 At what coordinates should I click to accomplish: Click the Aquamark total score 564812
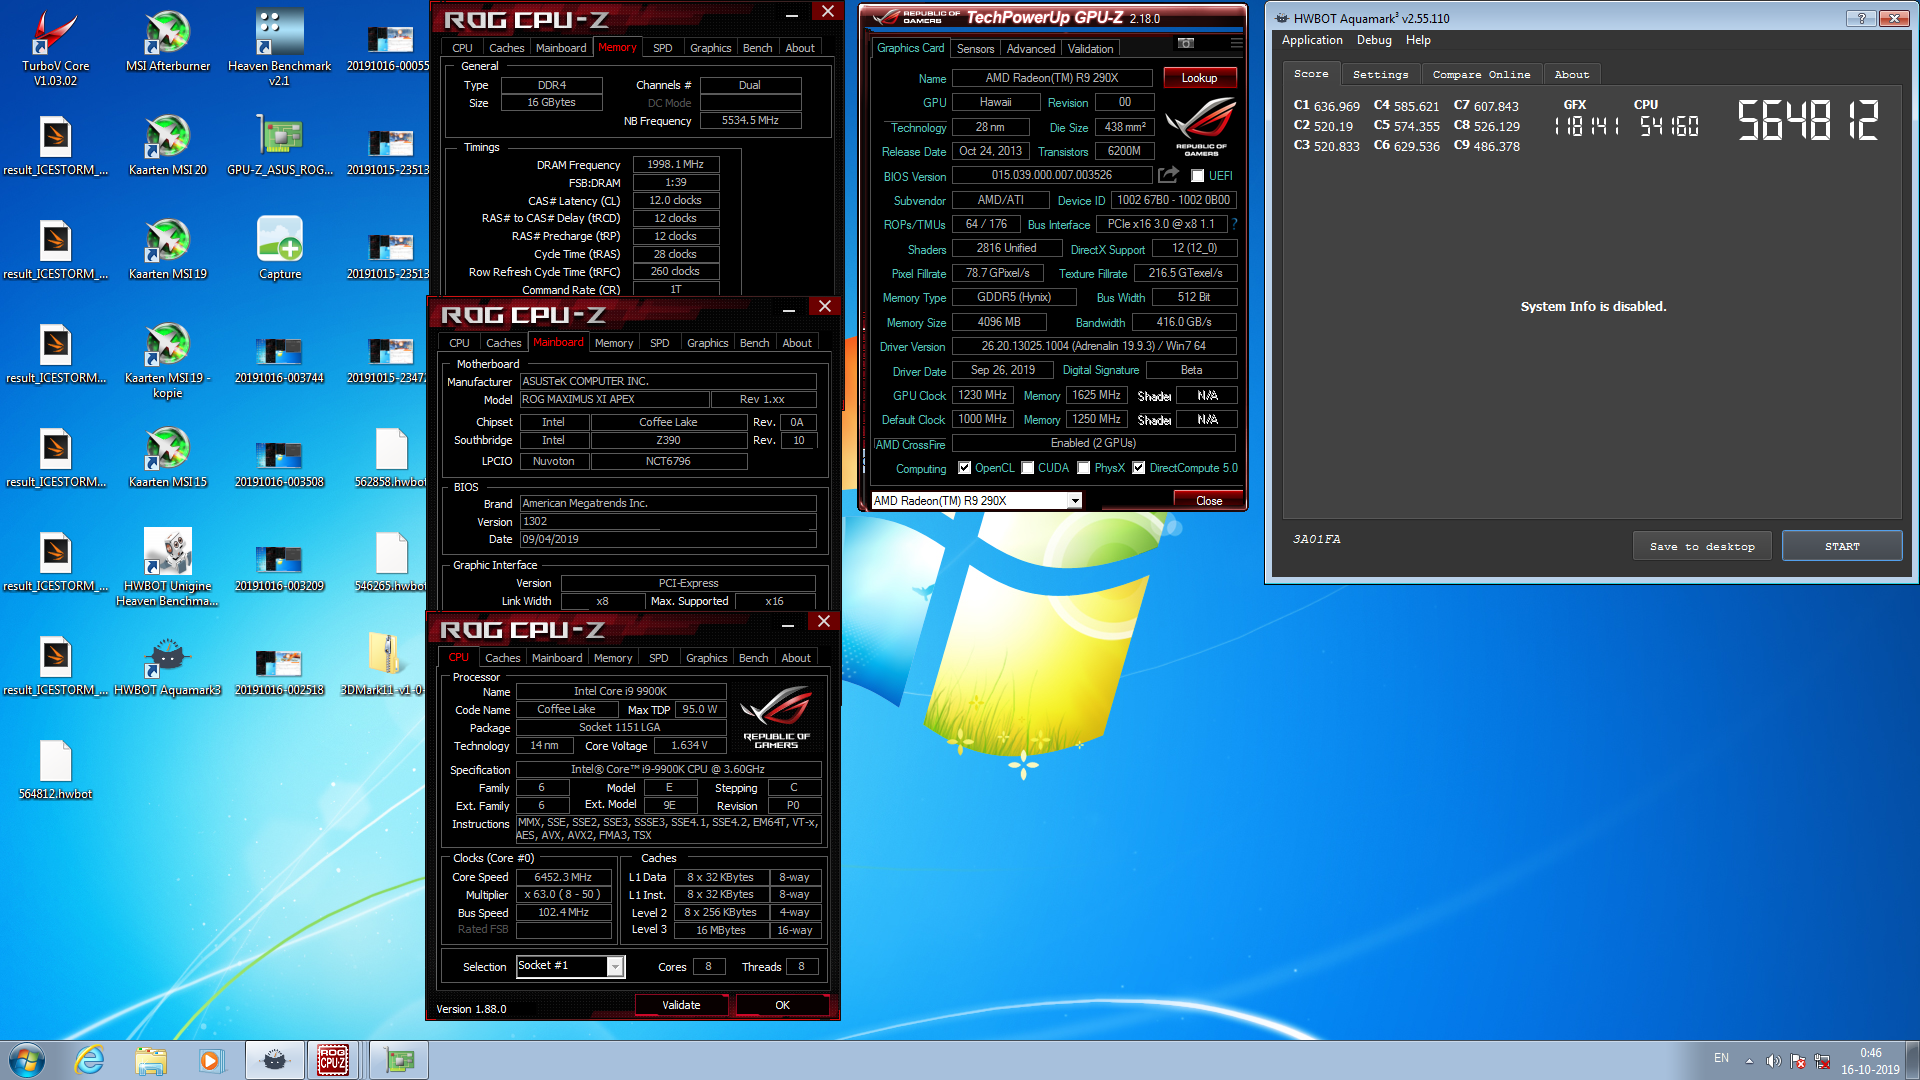(1808, 120)
